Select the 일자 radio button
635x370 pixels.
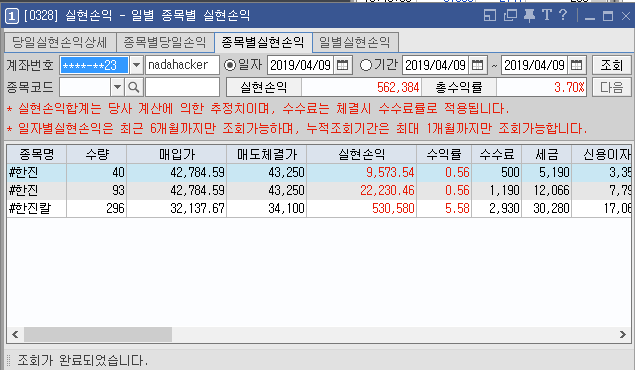tap(230, 65)
